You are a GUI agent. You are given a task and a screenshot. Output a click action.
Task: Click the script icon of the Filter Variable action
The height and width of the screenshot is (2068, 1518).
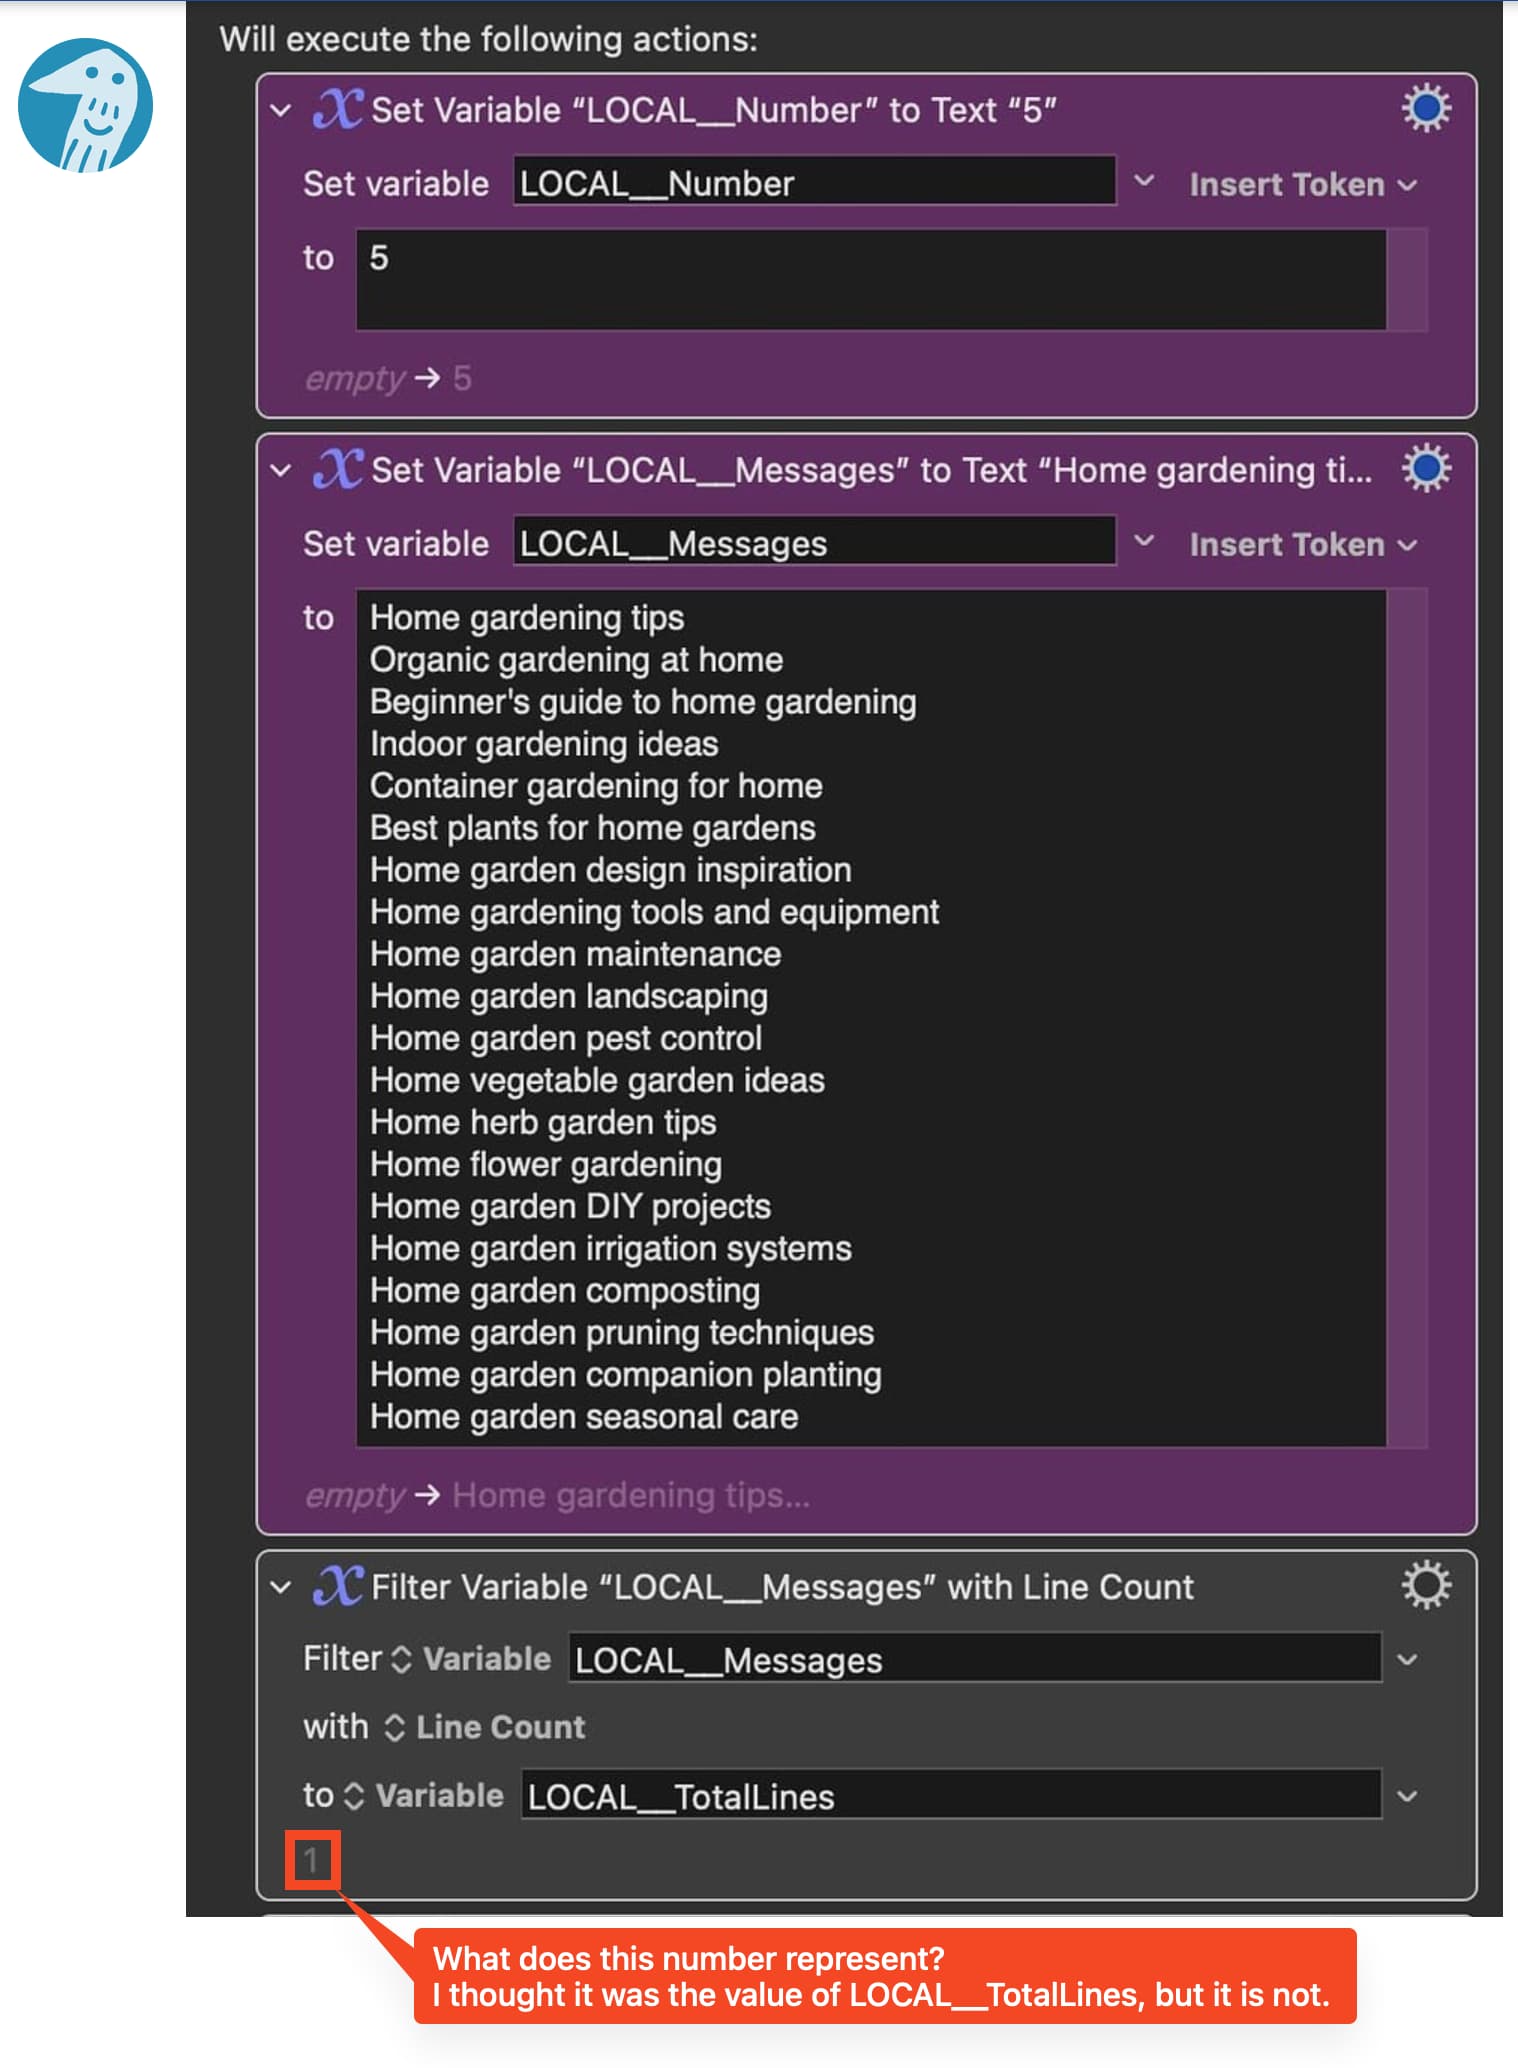coord(337,1585)
